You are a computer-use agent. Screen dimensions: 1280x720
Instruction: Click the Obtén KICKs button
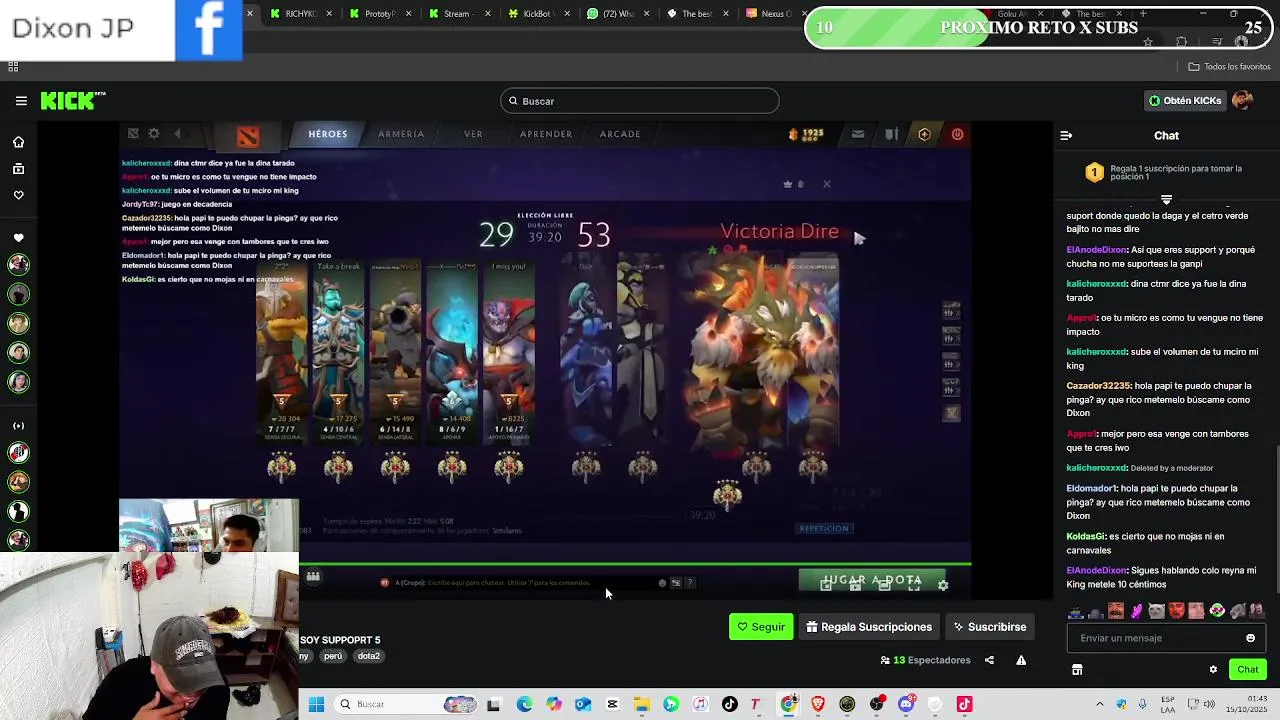coord(1185,101)
